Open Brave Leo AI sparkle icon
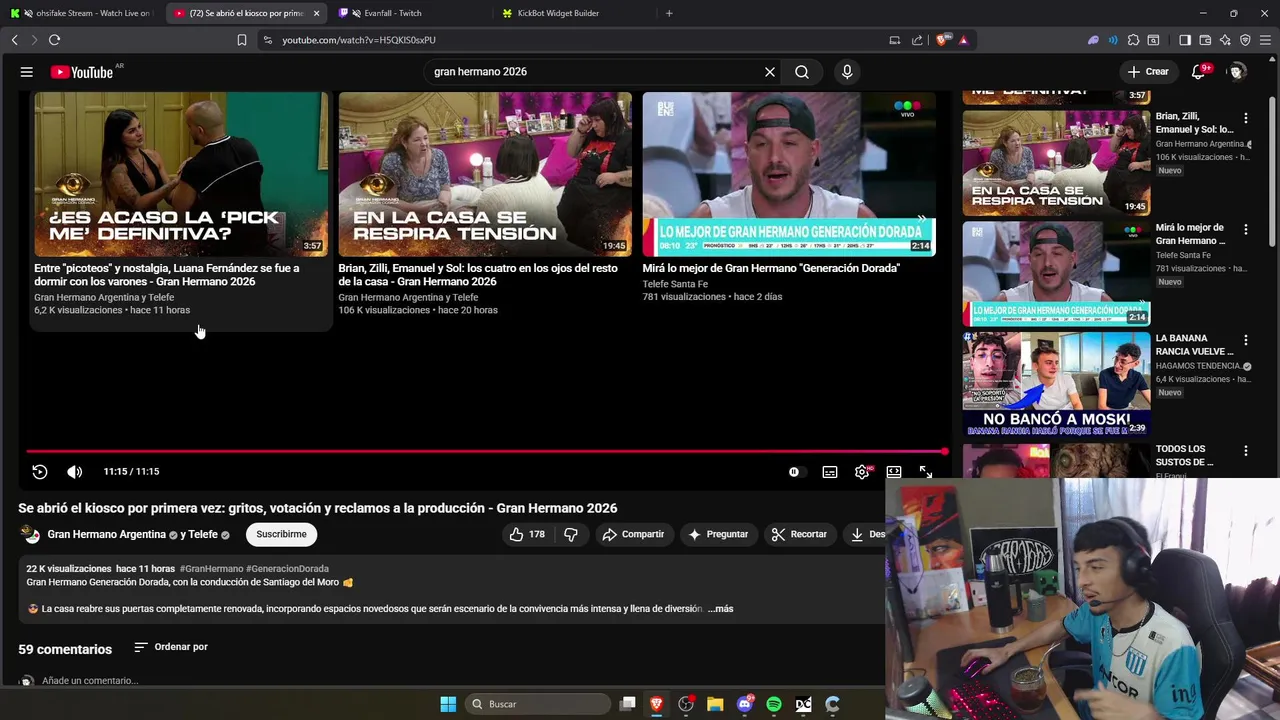 pyautogui.click(x=1225, y=40)
